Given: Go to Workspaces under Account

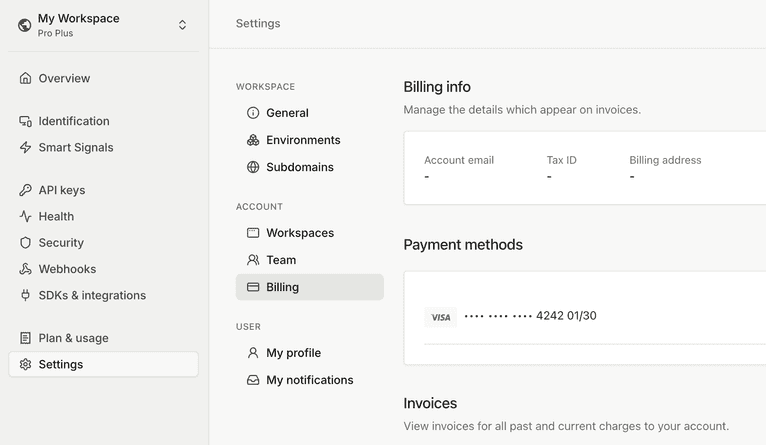Looking at the screenshot, I should [300, 233].
